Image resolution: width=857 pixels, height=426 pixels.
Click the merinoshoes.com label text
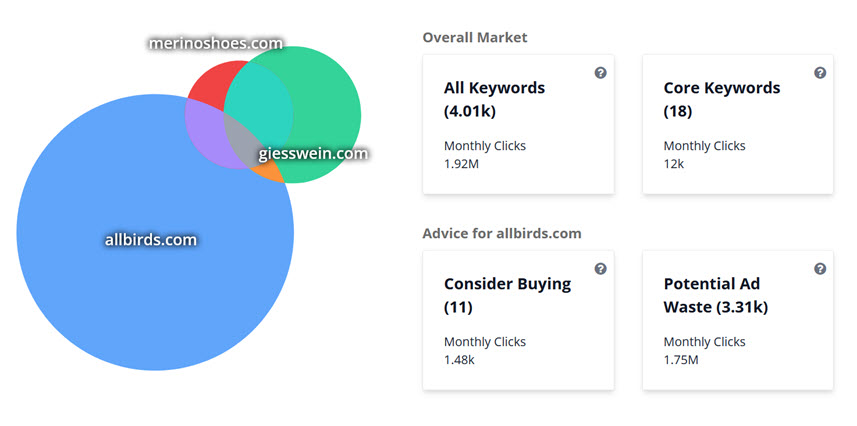tap(216, 43)
